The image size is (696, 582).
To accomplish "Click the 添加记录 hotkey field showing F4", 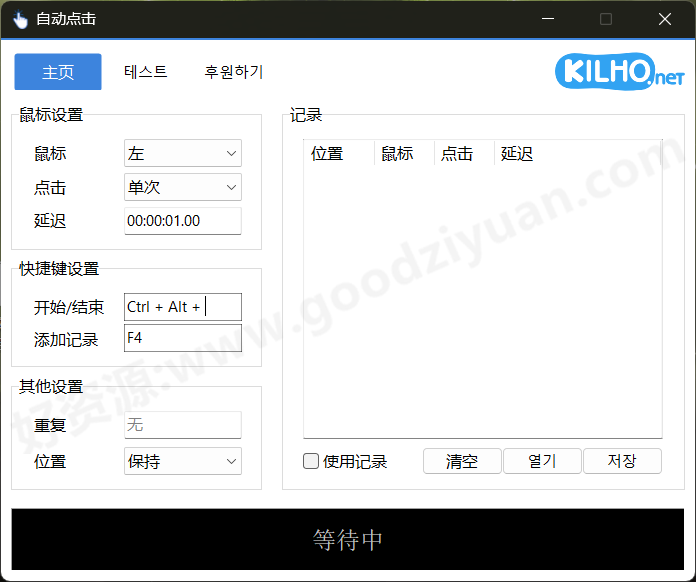I will click(183, 338).
